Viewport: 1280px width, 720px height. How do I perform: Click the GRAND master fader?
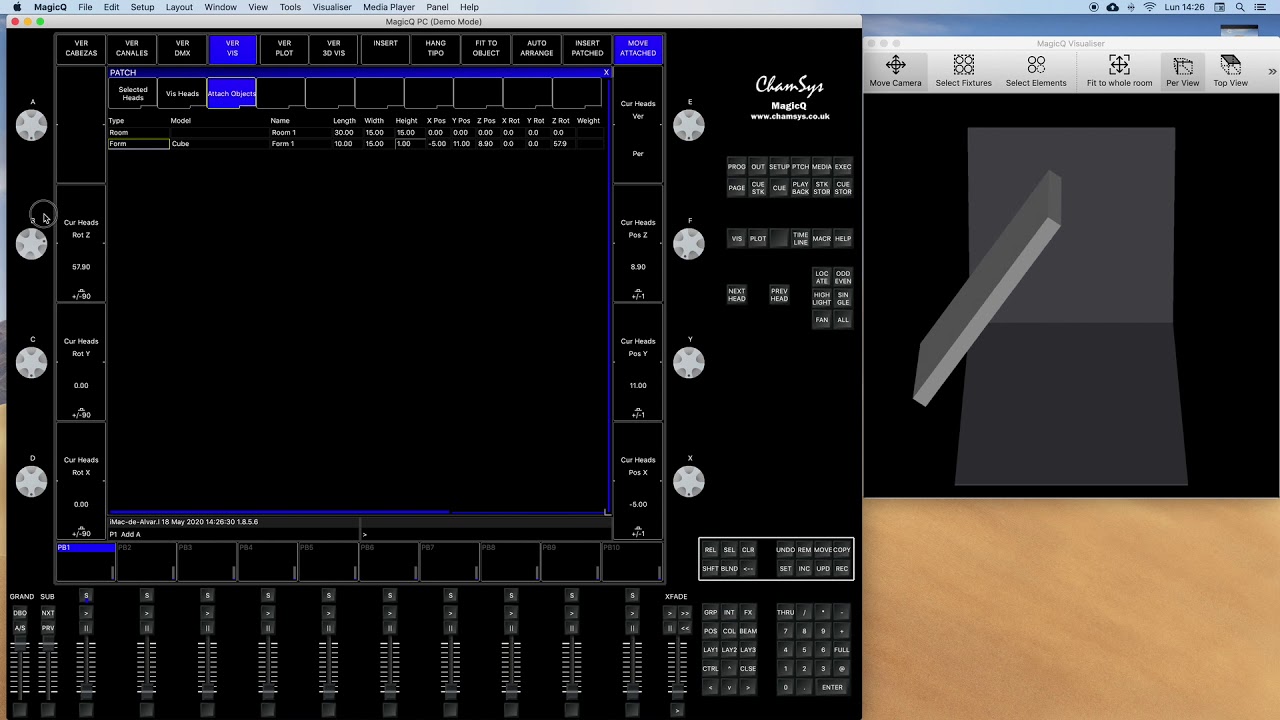[20, 670]
